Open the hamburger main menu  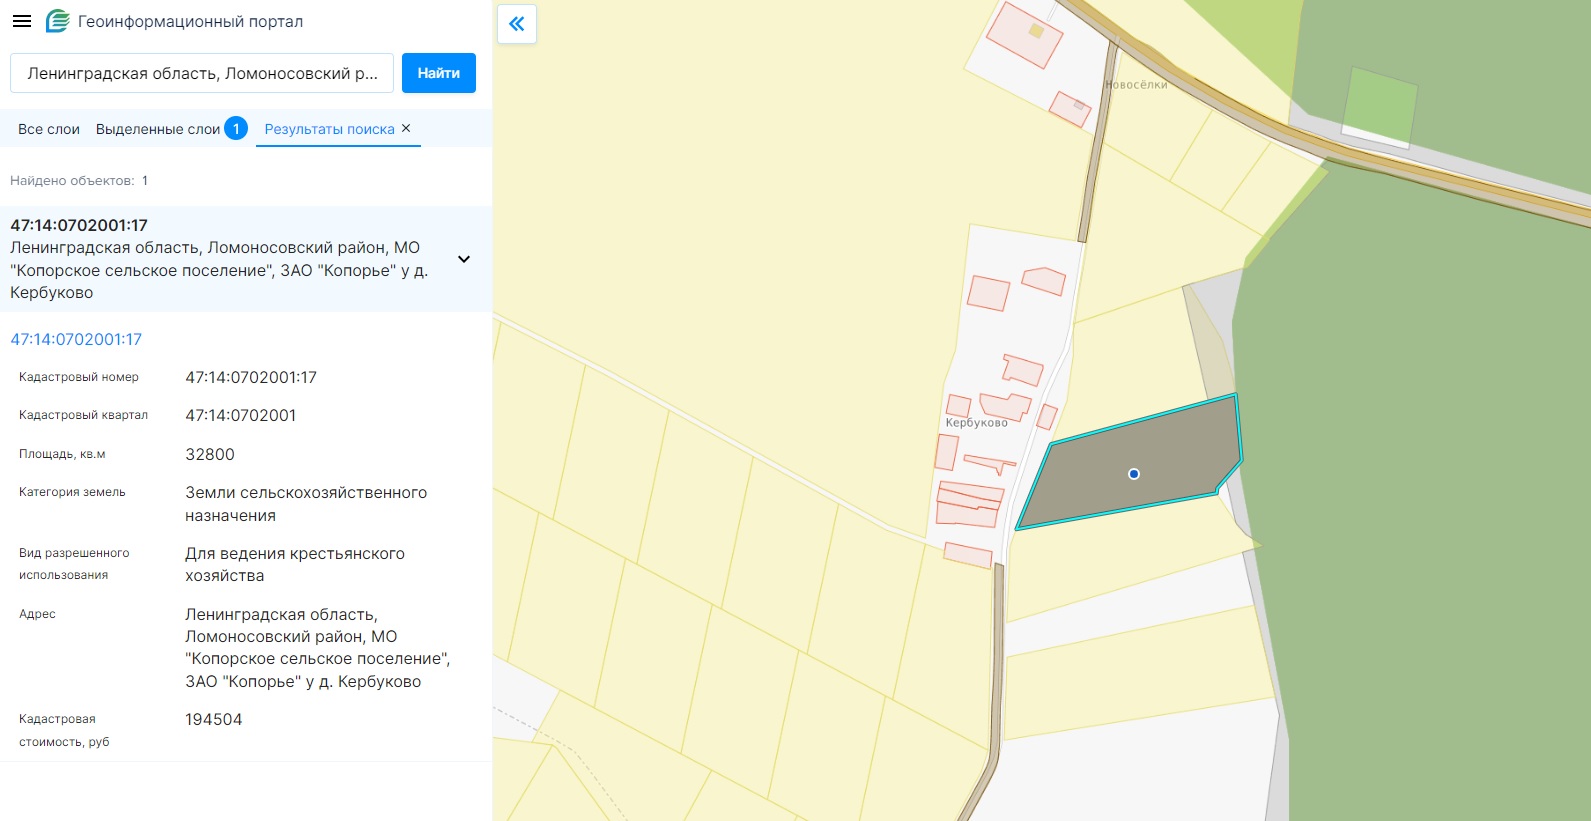click(22, 21)
